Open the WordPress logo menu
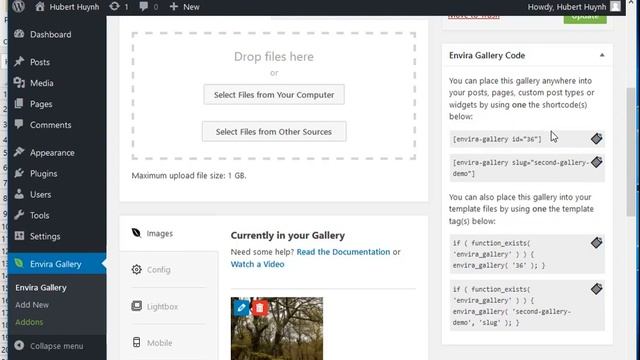Viewport: 640px width, 360px height. point(18,6)
